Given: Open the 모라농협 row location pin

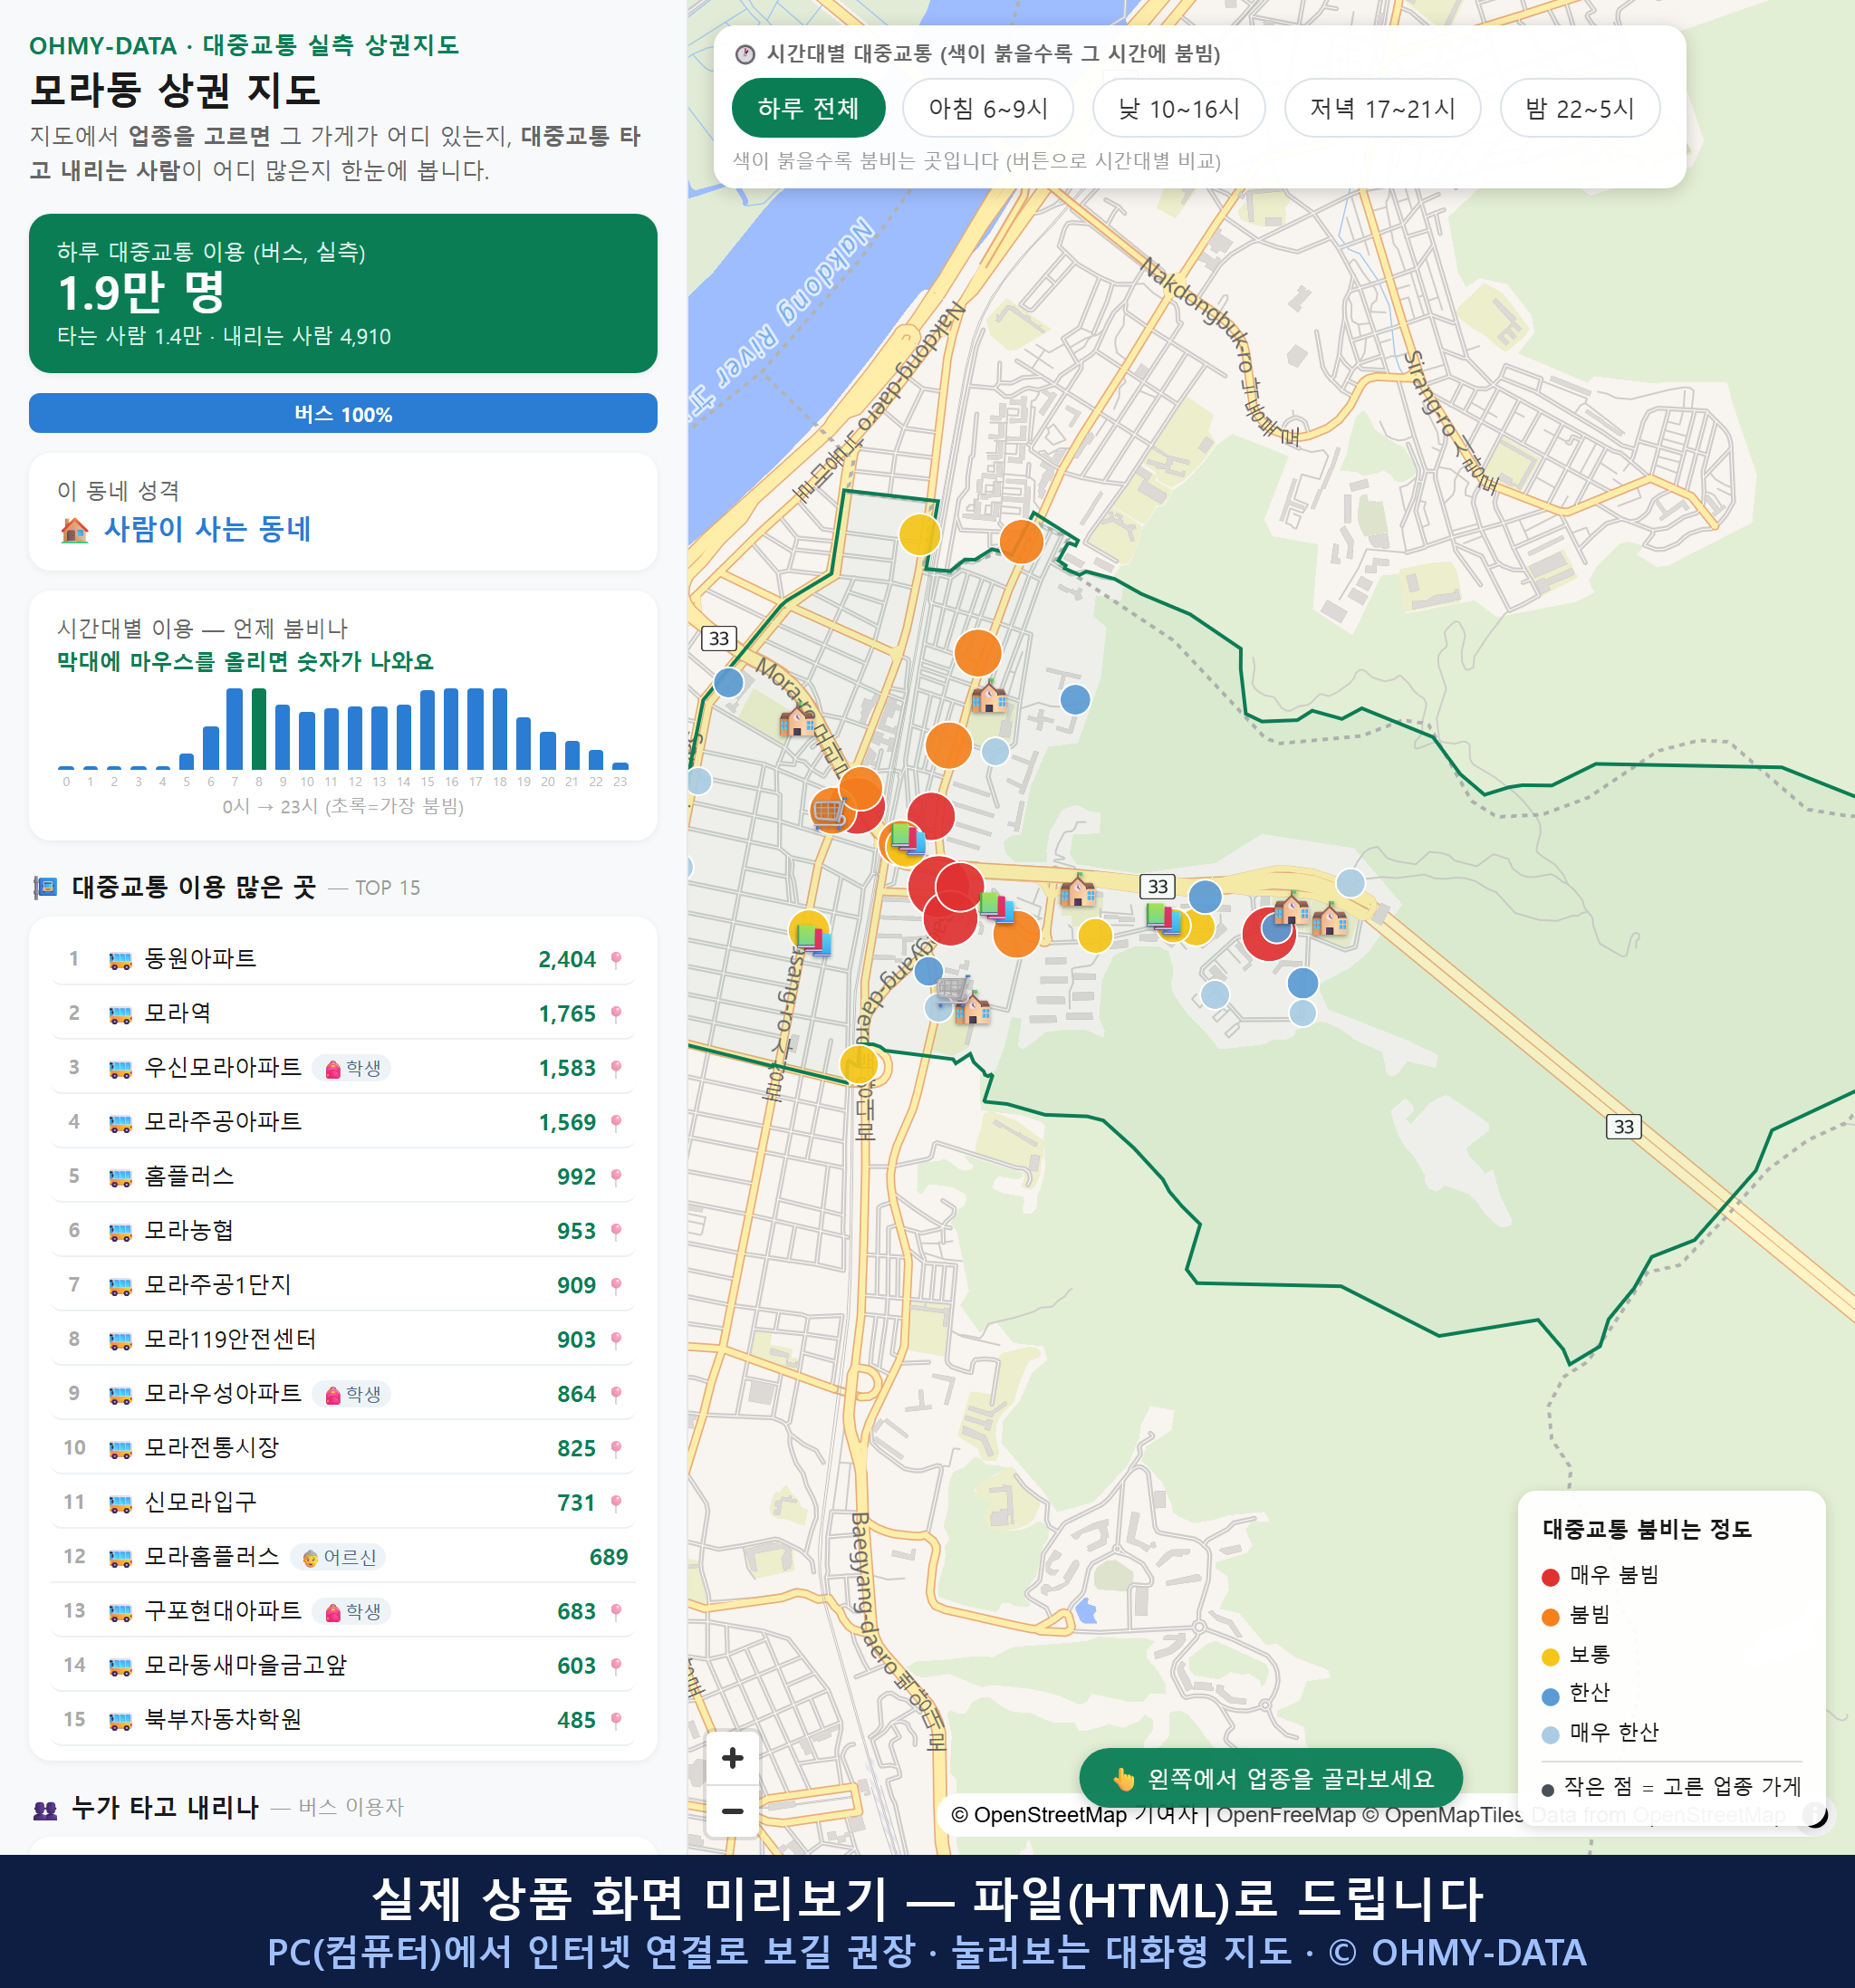Looking at the screenshot, I should point(616,1231).
